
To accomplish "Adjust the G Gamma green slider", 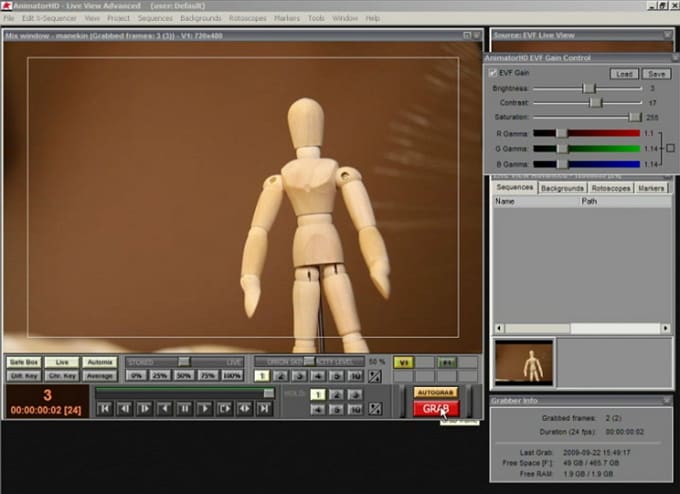I will [x=562, y=149].
